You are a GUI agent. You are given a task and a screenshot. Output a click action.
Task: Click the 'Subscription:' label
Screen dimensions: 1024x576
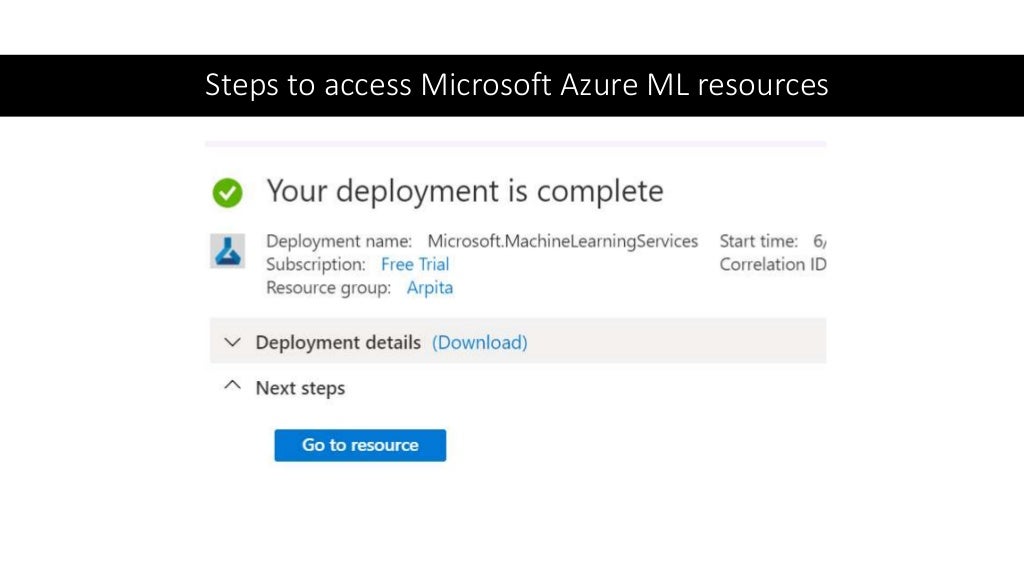tap(315, 264)
